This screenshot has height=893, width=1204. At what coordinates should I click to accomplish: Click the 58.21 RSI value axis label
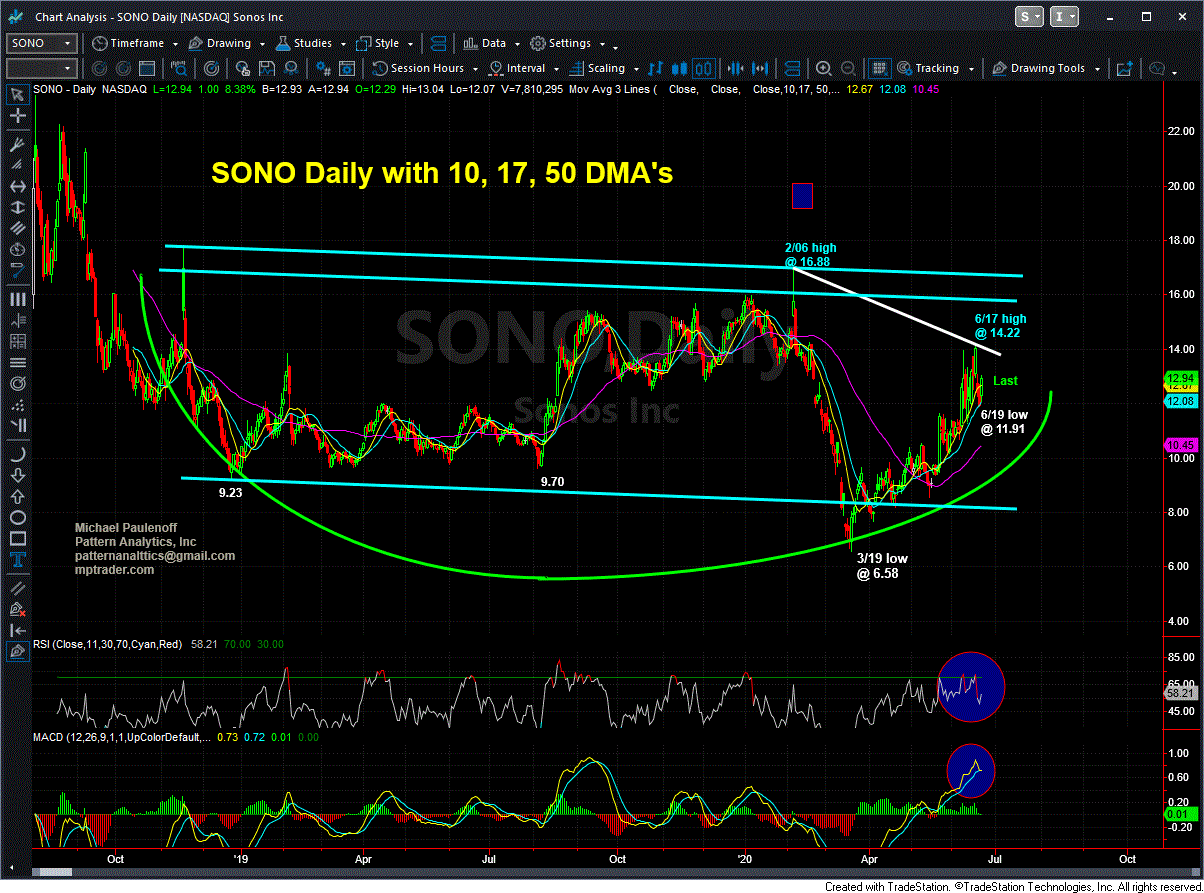point(1180,692)
